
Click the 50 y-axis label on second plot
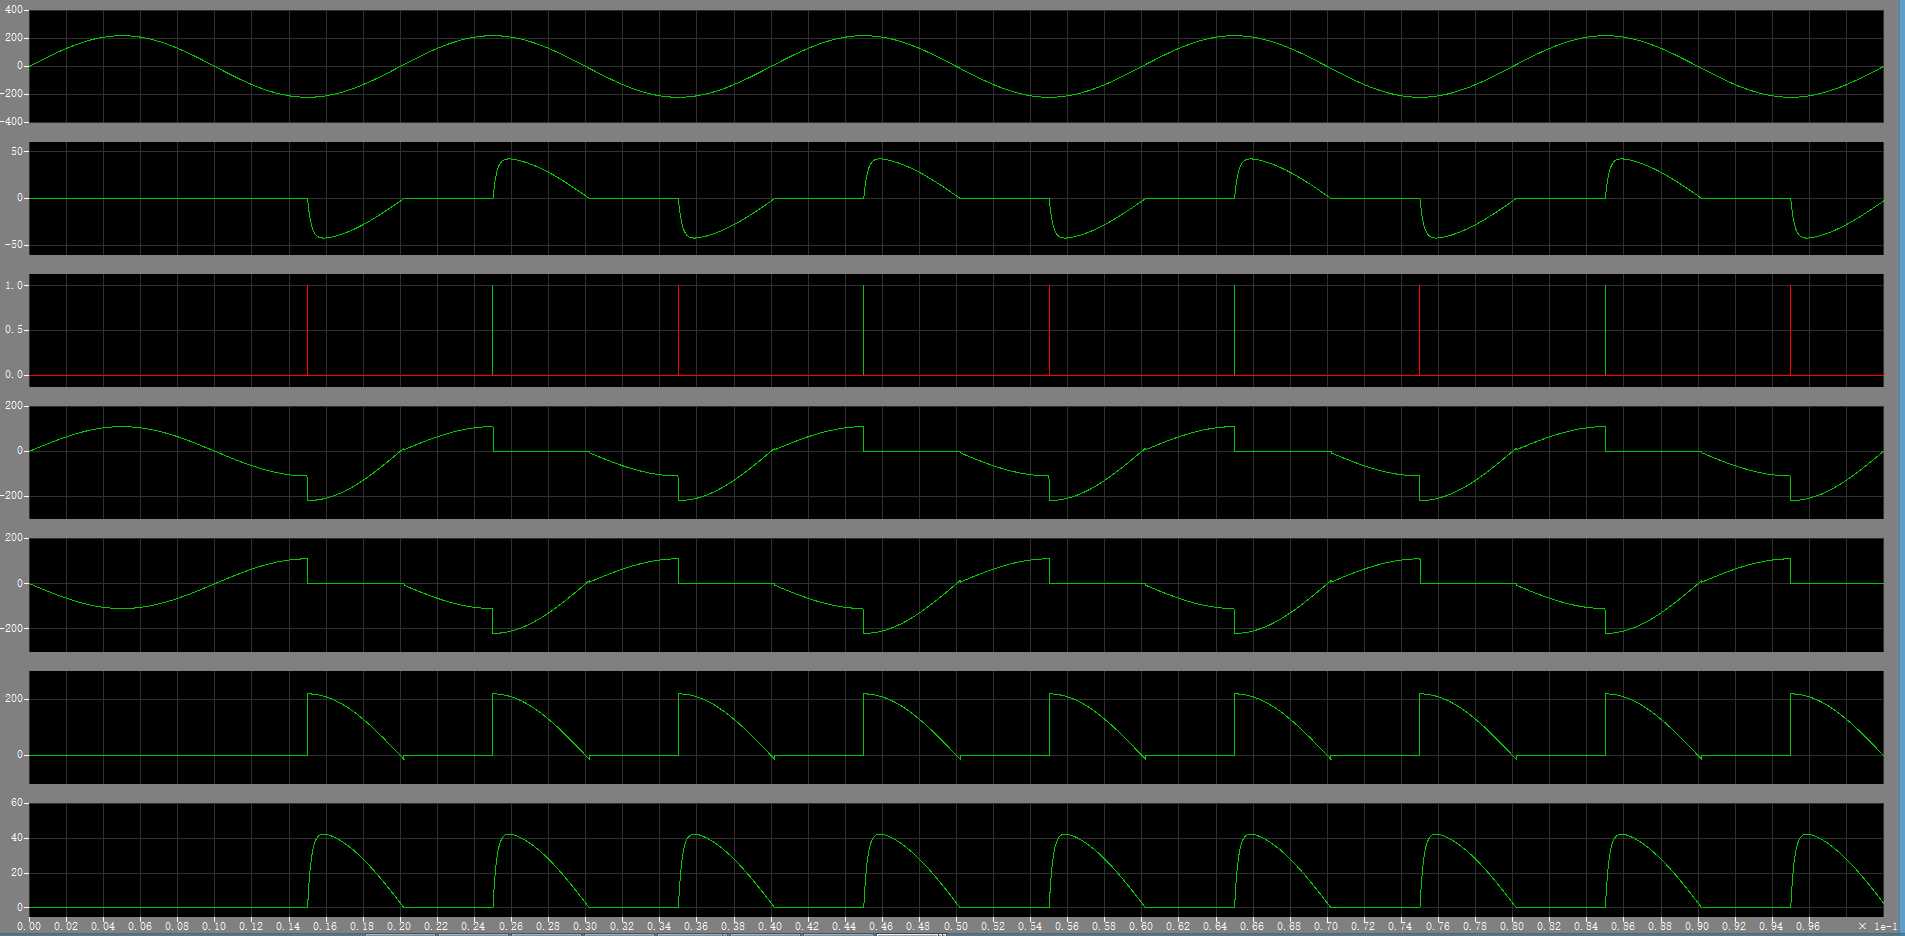pyautogui.click(x=17, y=151)
